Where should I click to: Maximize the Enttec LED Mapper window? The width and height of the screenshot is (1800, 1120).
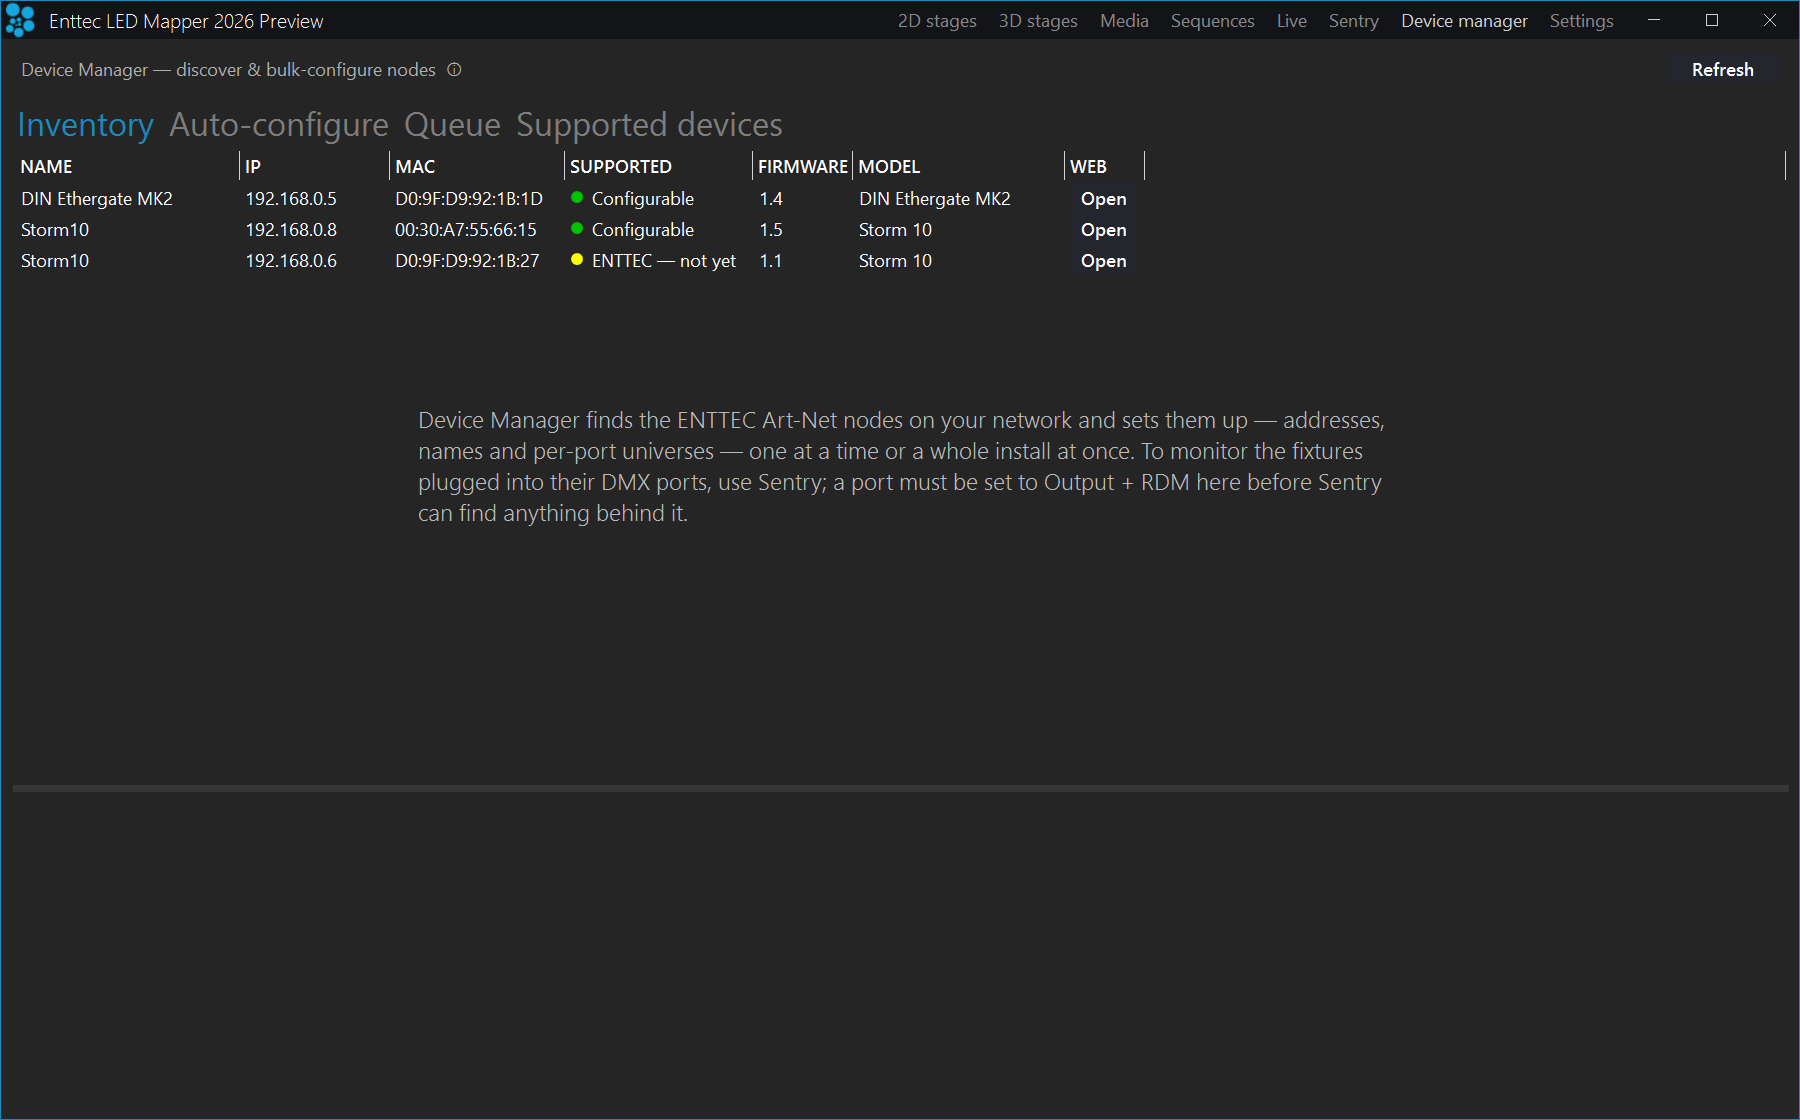pos(1712,20)
